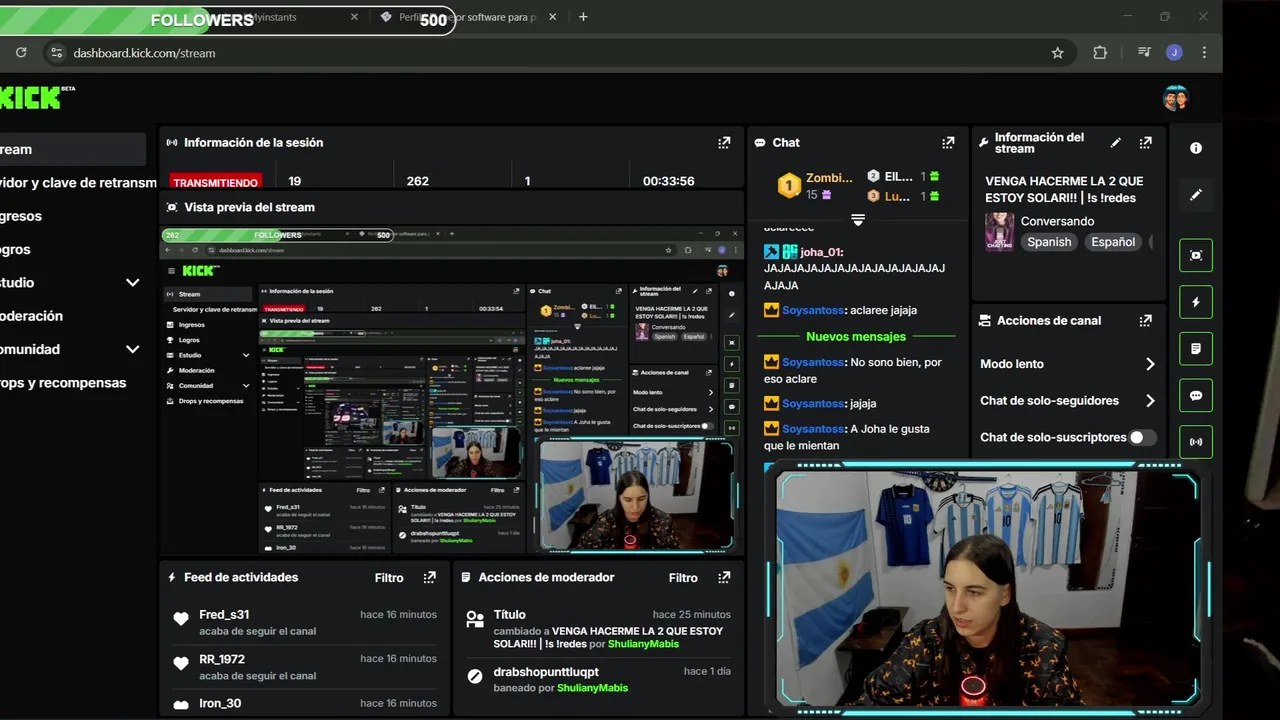Pop out the Feed de actividades panel
The width and height of the screenshot is (1280, 720).
click(429, 577)
